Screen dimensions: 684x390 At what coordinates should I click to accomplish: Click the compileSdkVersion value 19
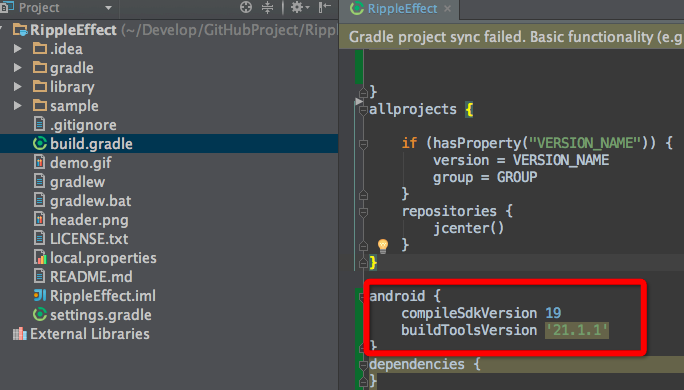coord(553,313)
